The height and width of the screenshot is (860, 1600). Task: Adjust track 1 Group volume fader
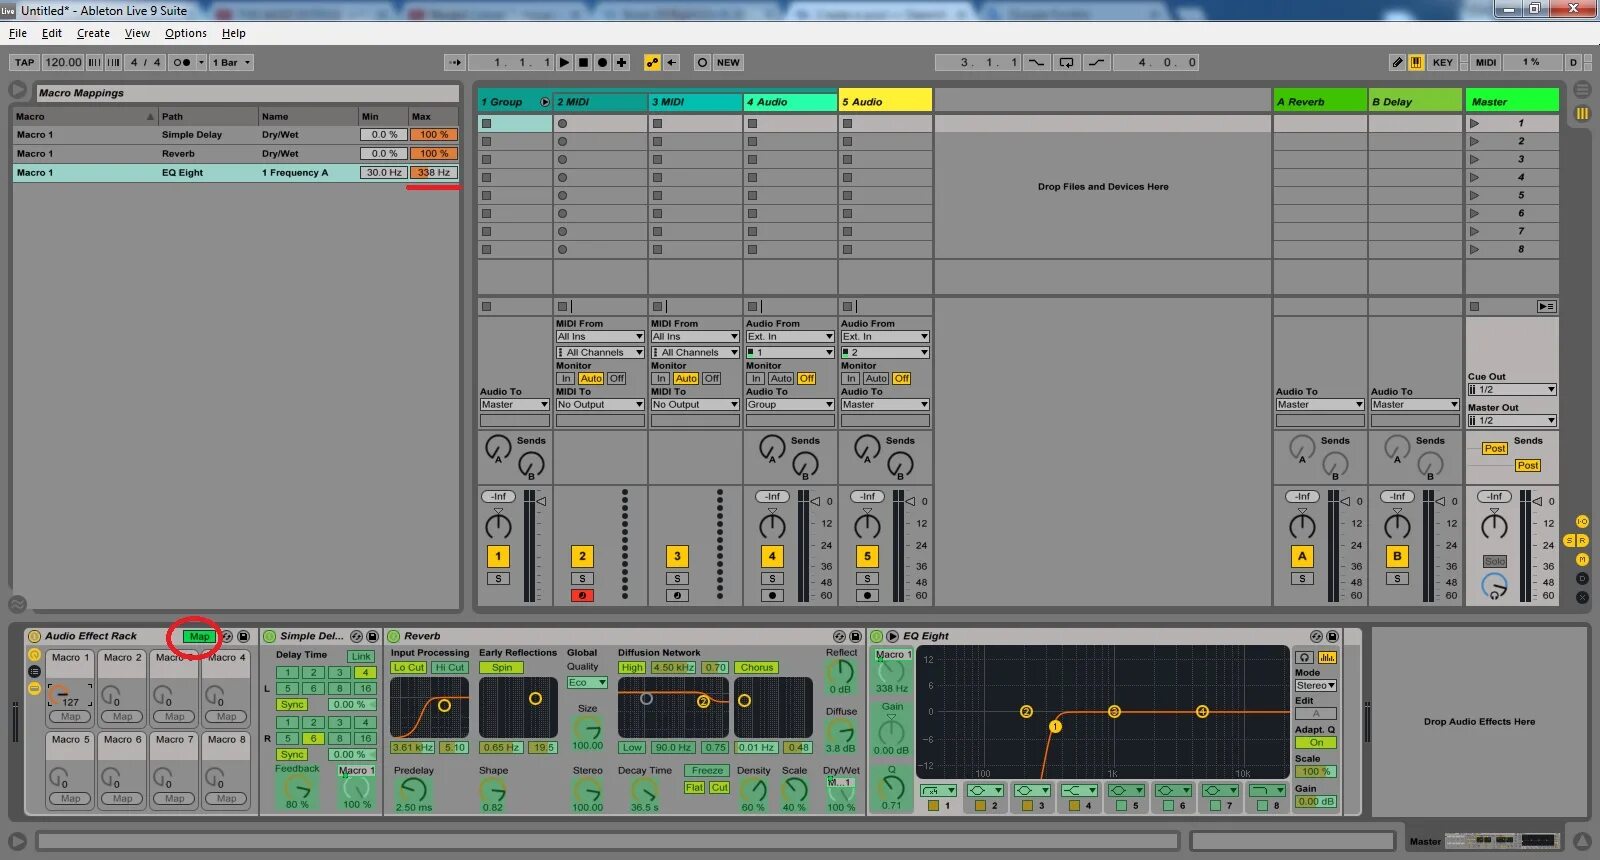pos(541,501)
